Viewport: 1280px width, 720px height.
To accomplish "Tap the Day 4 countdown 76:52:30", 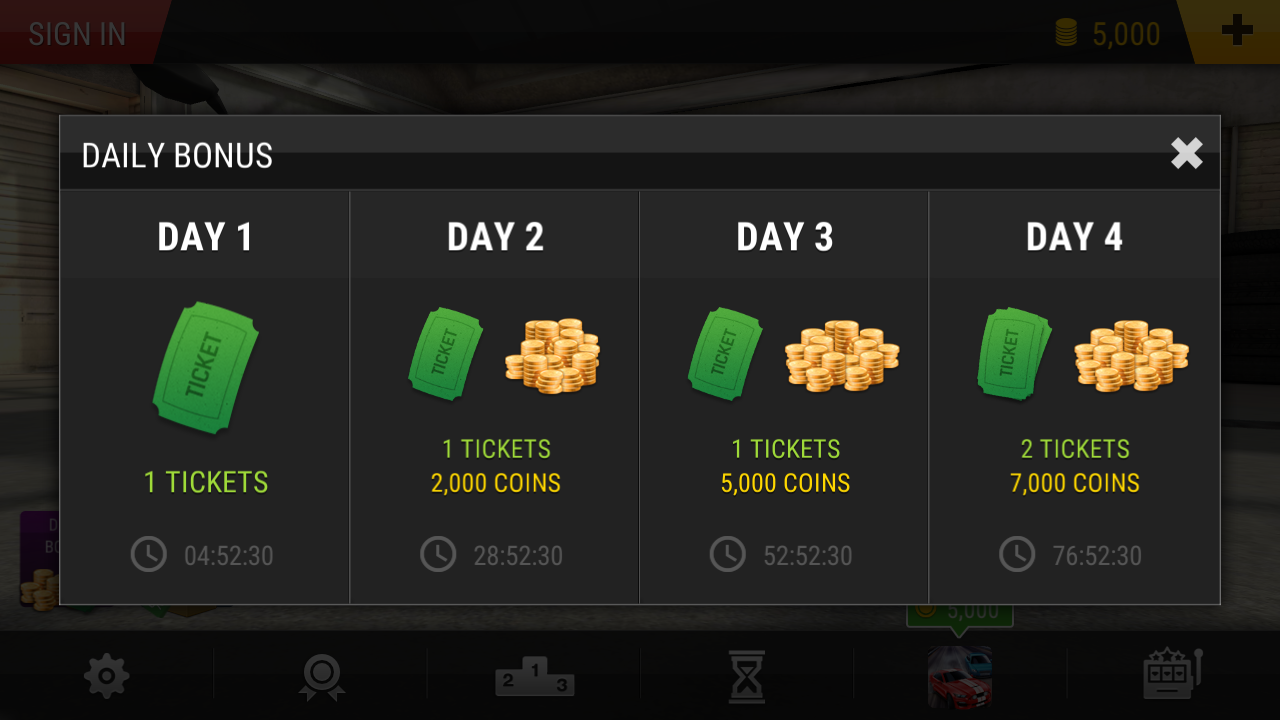I will click(1097, 556).
